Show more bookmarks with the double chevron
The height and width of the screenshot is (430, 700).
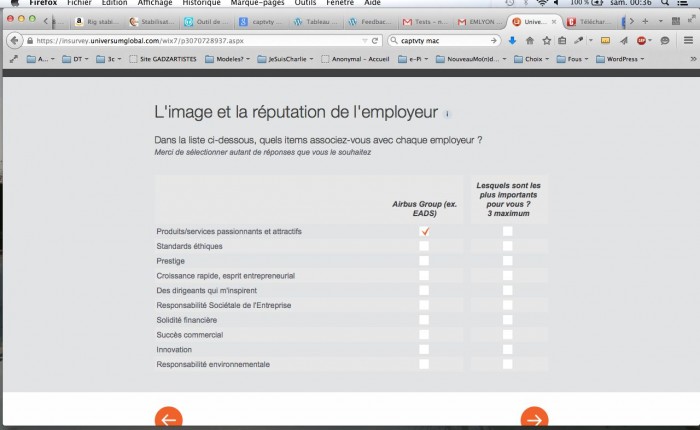[x=693, y=58]
